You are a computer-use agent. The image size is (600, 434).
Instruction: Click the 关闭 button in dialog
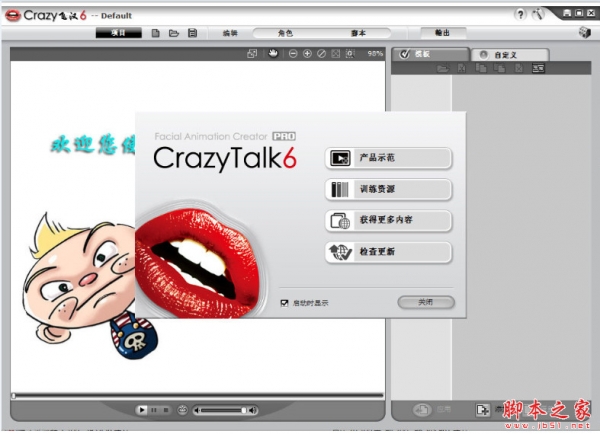tap(426, 302)
